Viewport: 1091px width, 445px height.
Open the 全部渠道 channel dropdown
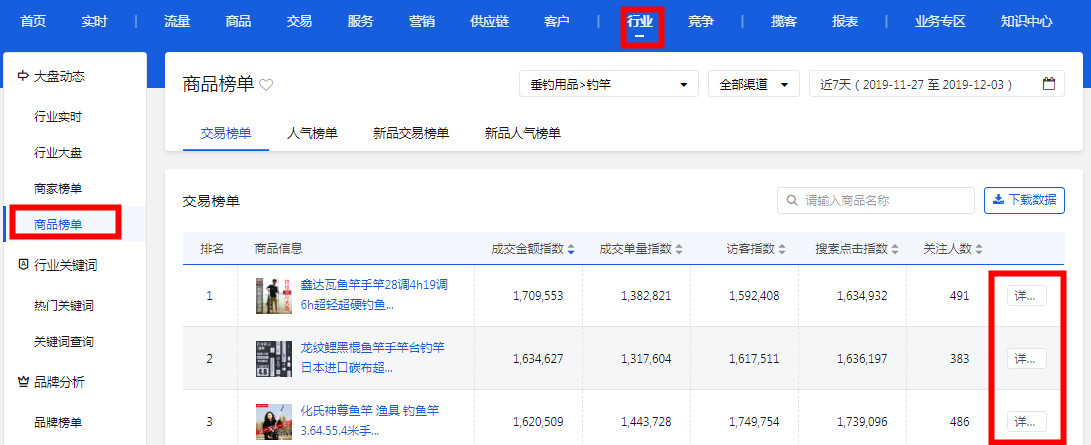753,85
